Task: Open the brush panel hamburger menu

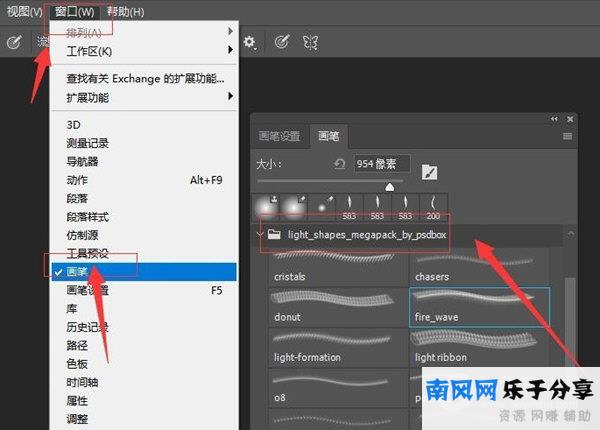Action: tap(568, 135)
